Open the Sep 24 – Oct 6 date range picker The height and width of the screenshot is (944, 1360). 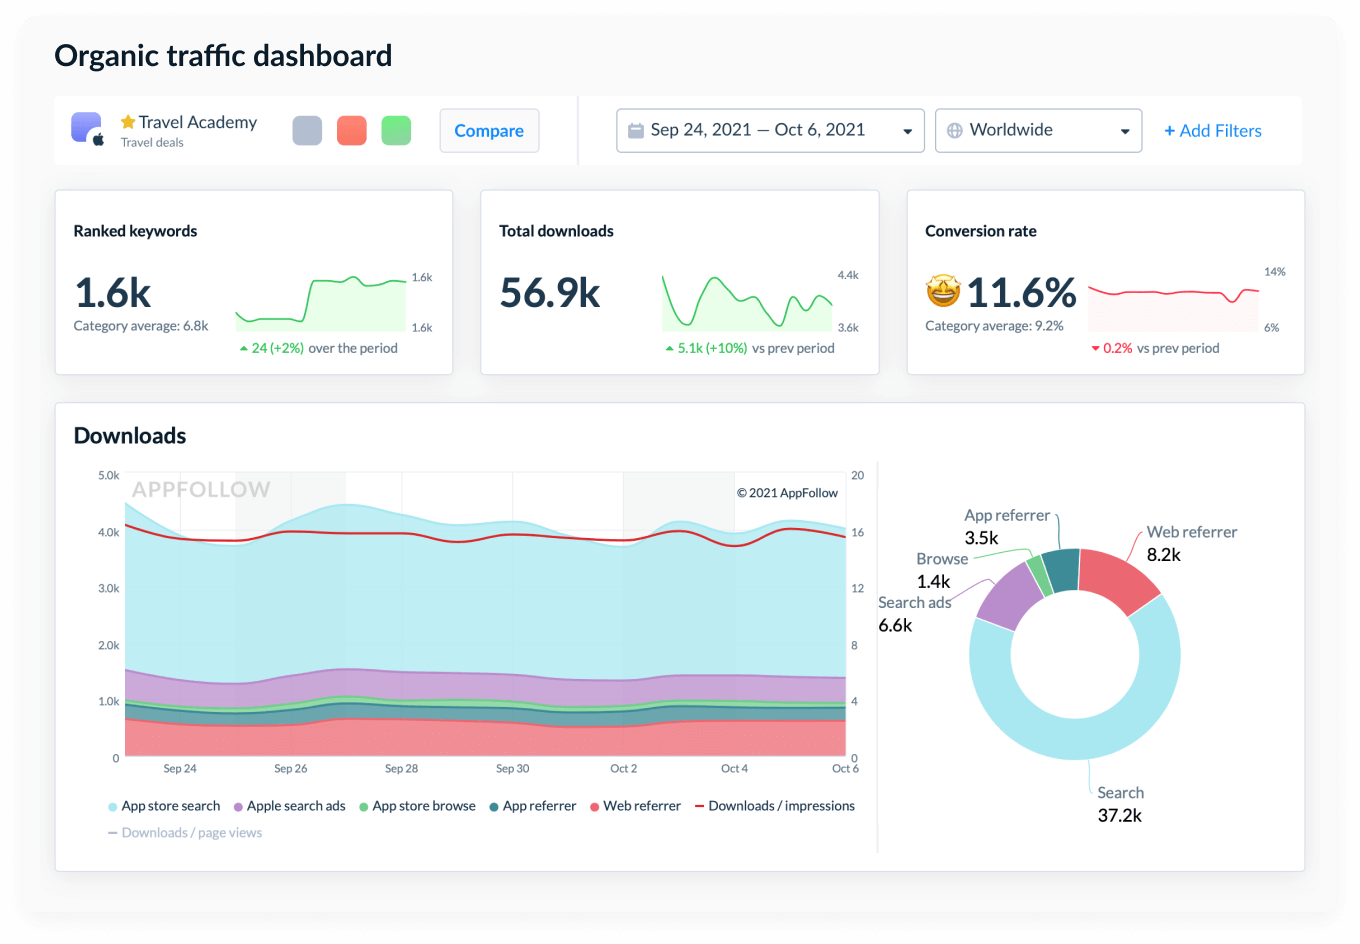click(x=770, y=130)
